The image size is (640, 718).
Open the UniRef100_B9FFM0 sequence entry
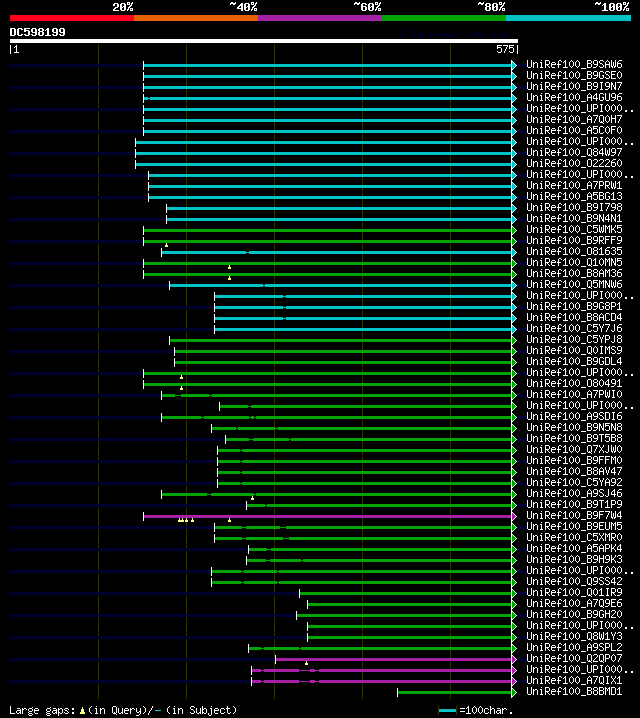[574, 460]
